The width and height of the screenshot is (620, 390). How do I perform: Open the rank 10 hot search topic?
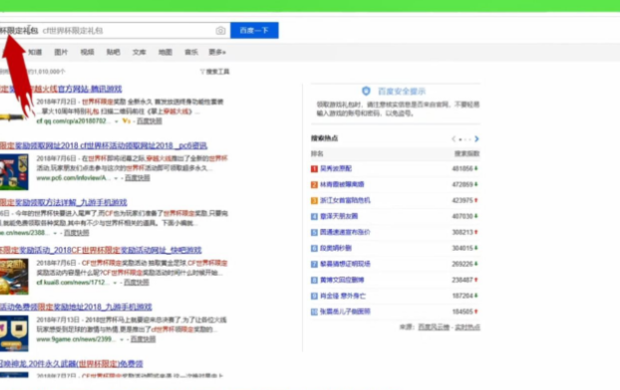click(x=345, y=312)
